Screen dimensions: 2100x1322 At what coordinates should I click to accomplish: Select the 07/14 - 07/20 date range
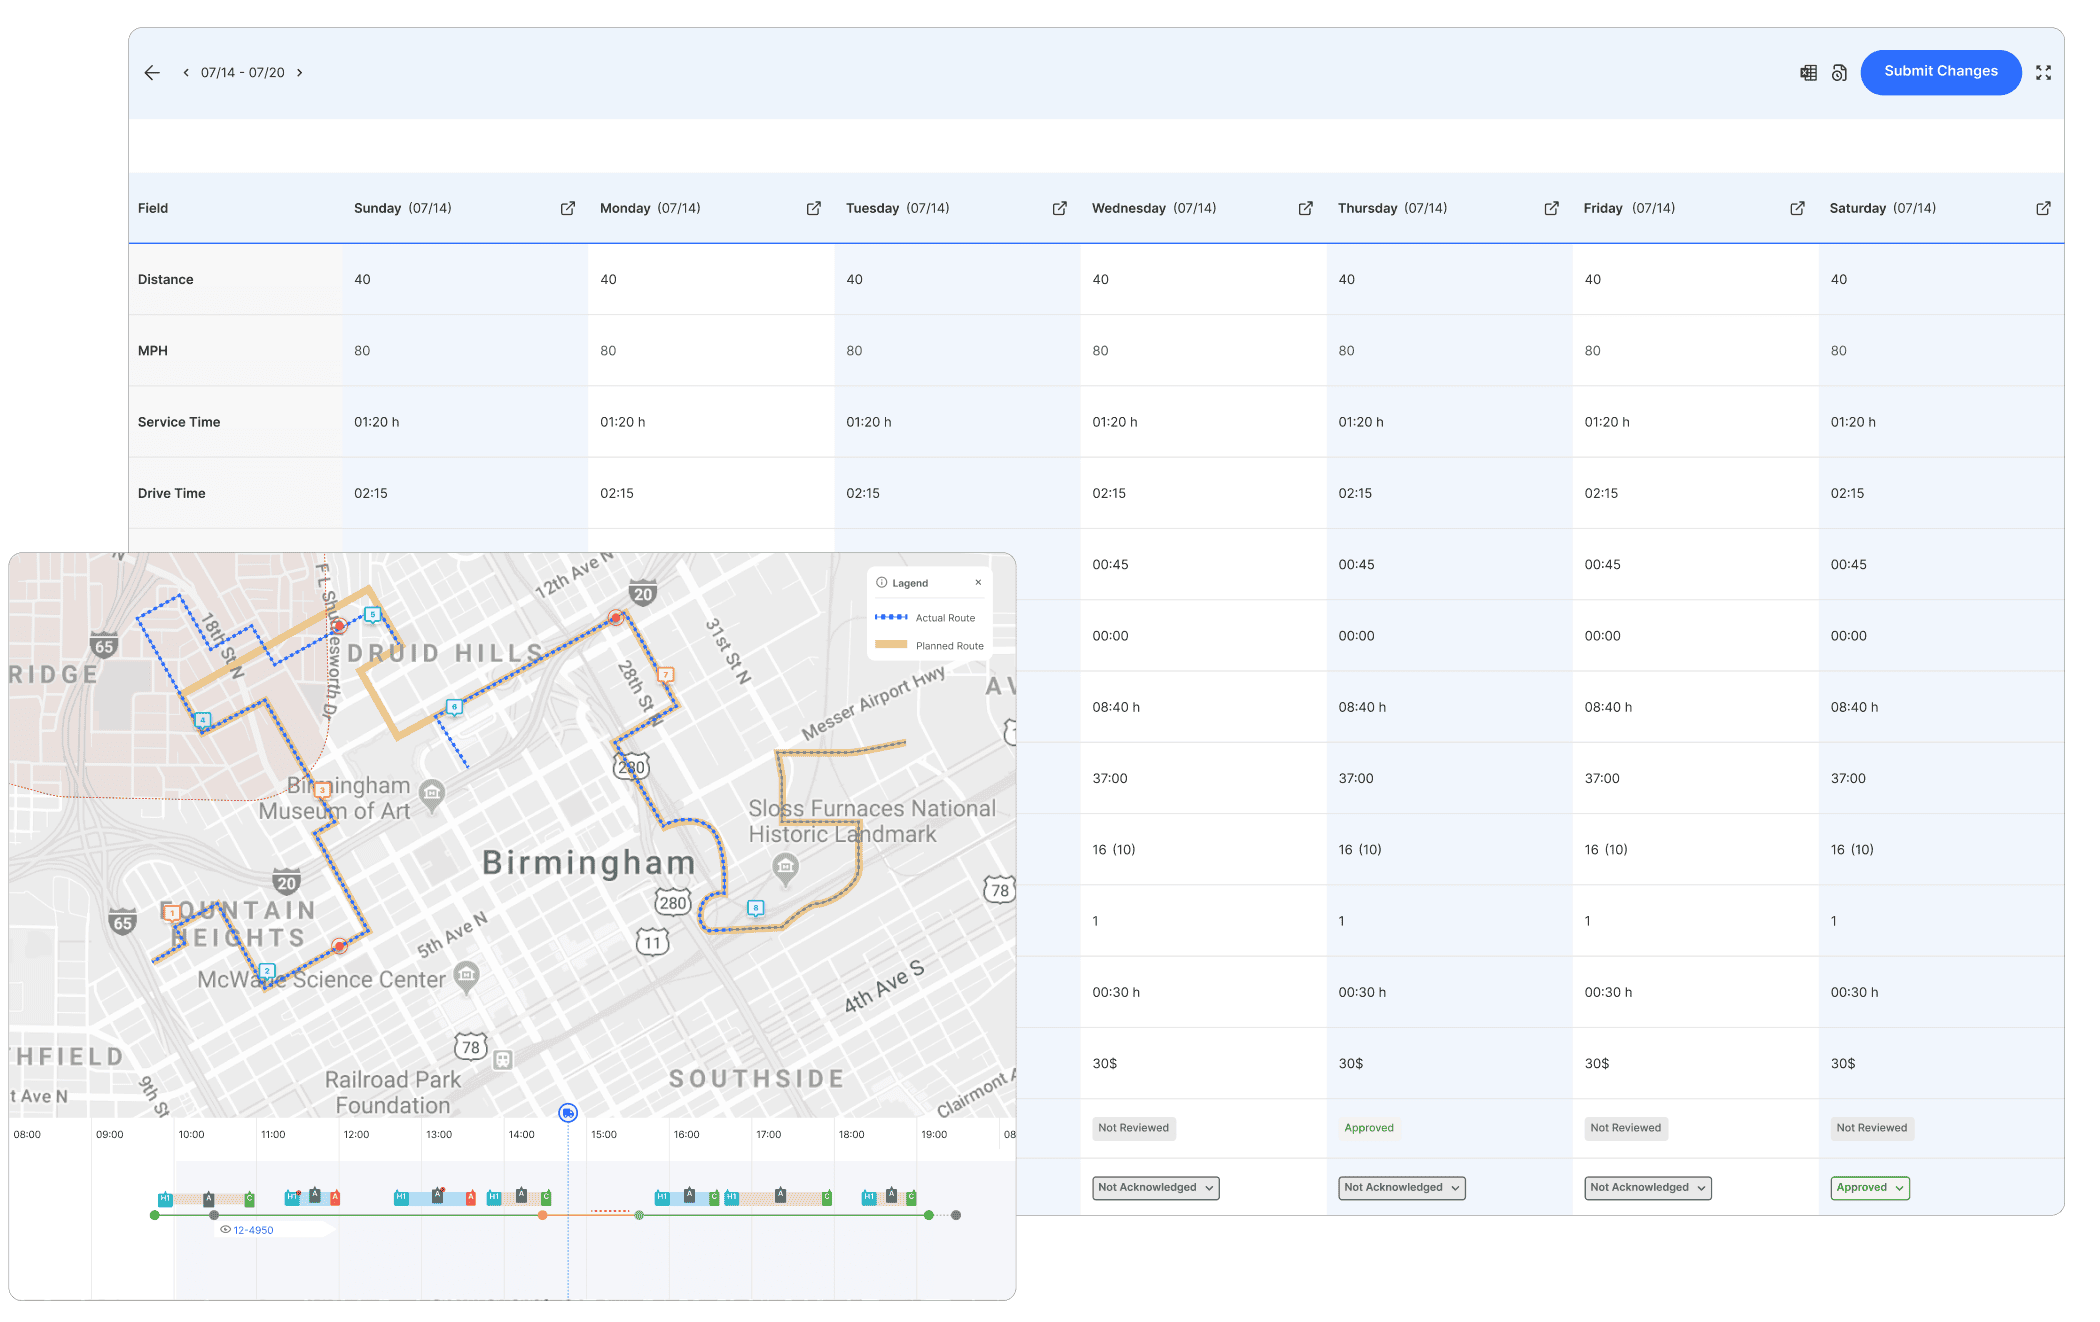[243, 73]
